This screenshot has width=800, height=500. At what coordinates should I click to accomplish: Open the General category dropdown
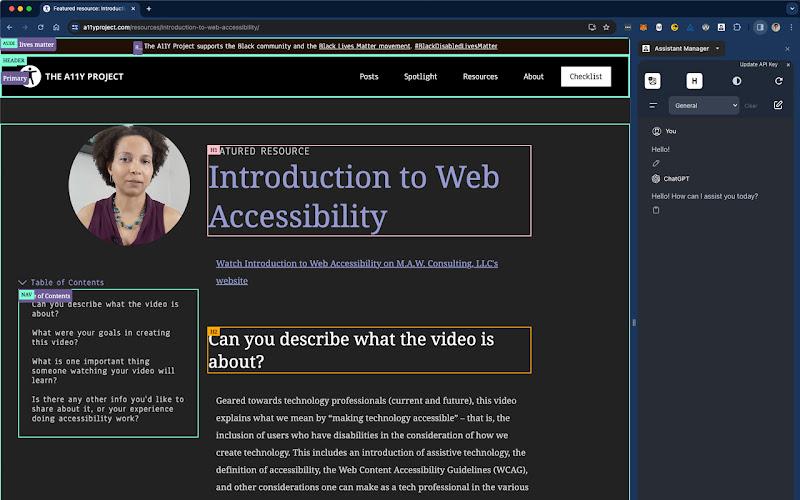click(704, 106)
